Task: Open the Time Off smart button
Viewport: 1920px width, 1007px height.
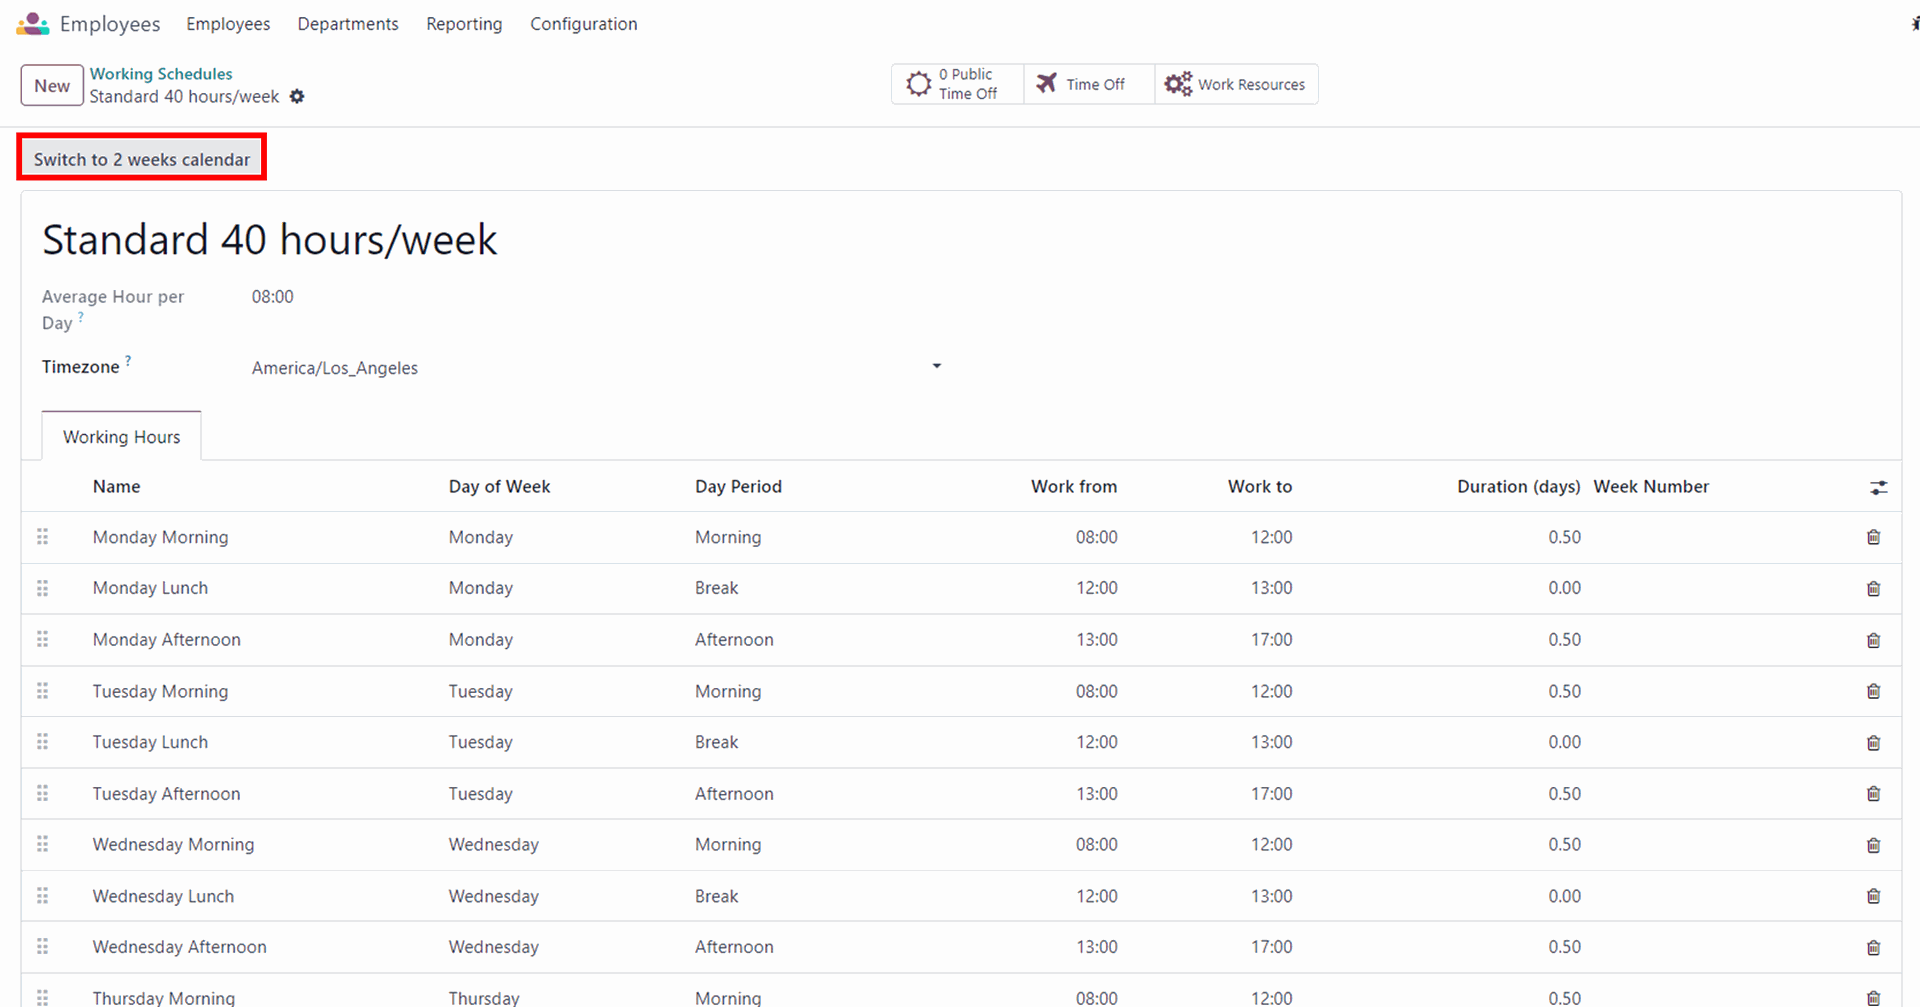Action: click(x=1089, y=84)
